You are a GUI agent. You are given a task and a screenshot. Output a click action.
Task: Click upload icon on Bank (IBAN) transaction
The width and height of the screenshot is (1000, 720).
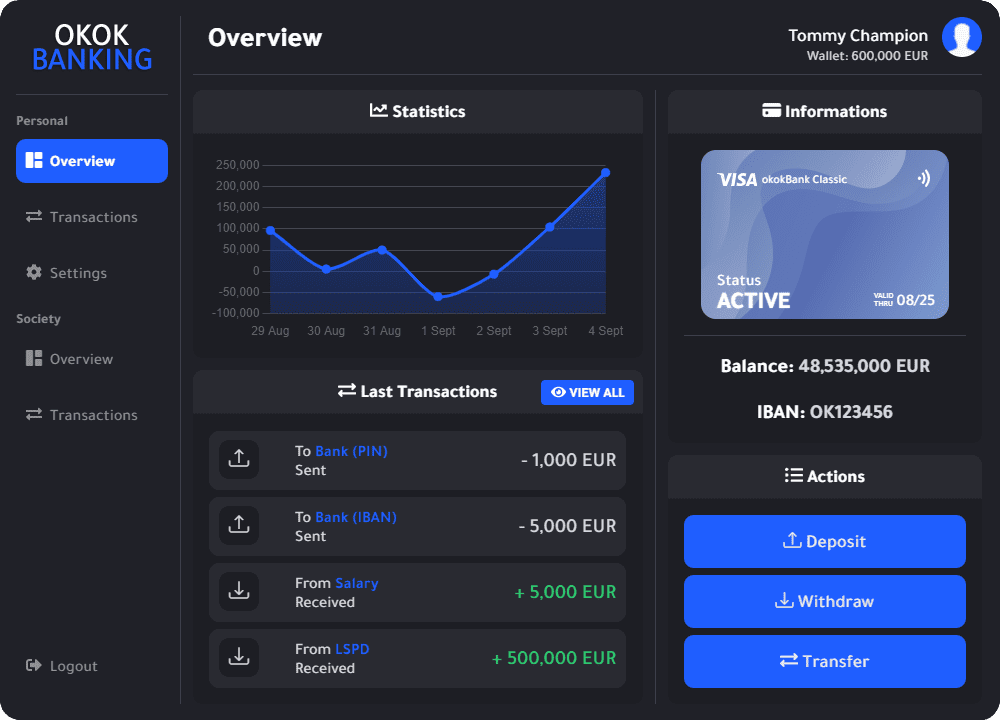coord(239,526)
